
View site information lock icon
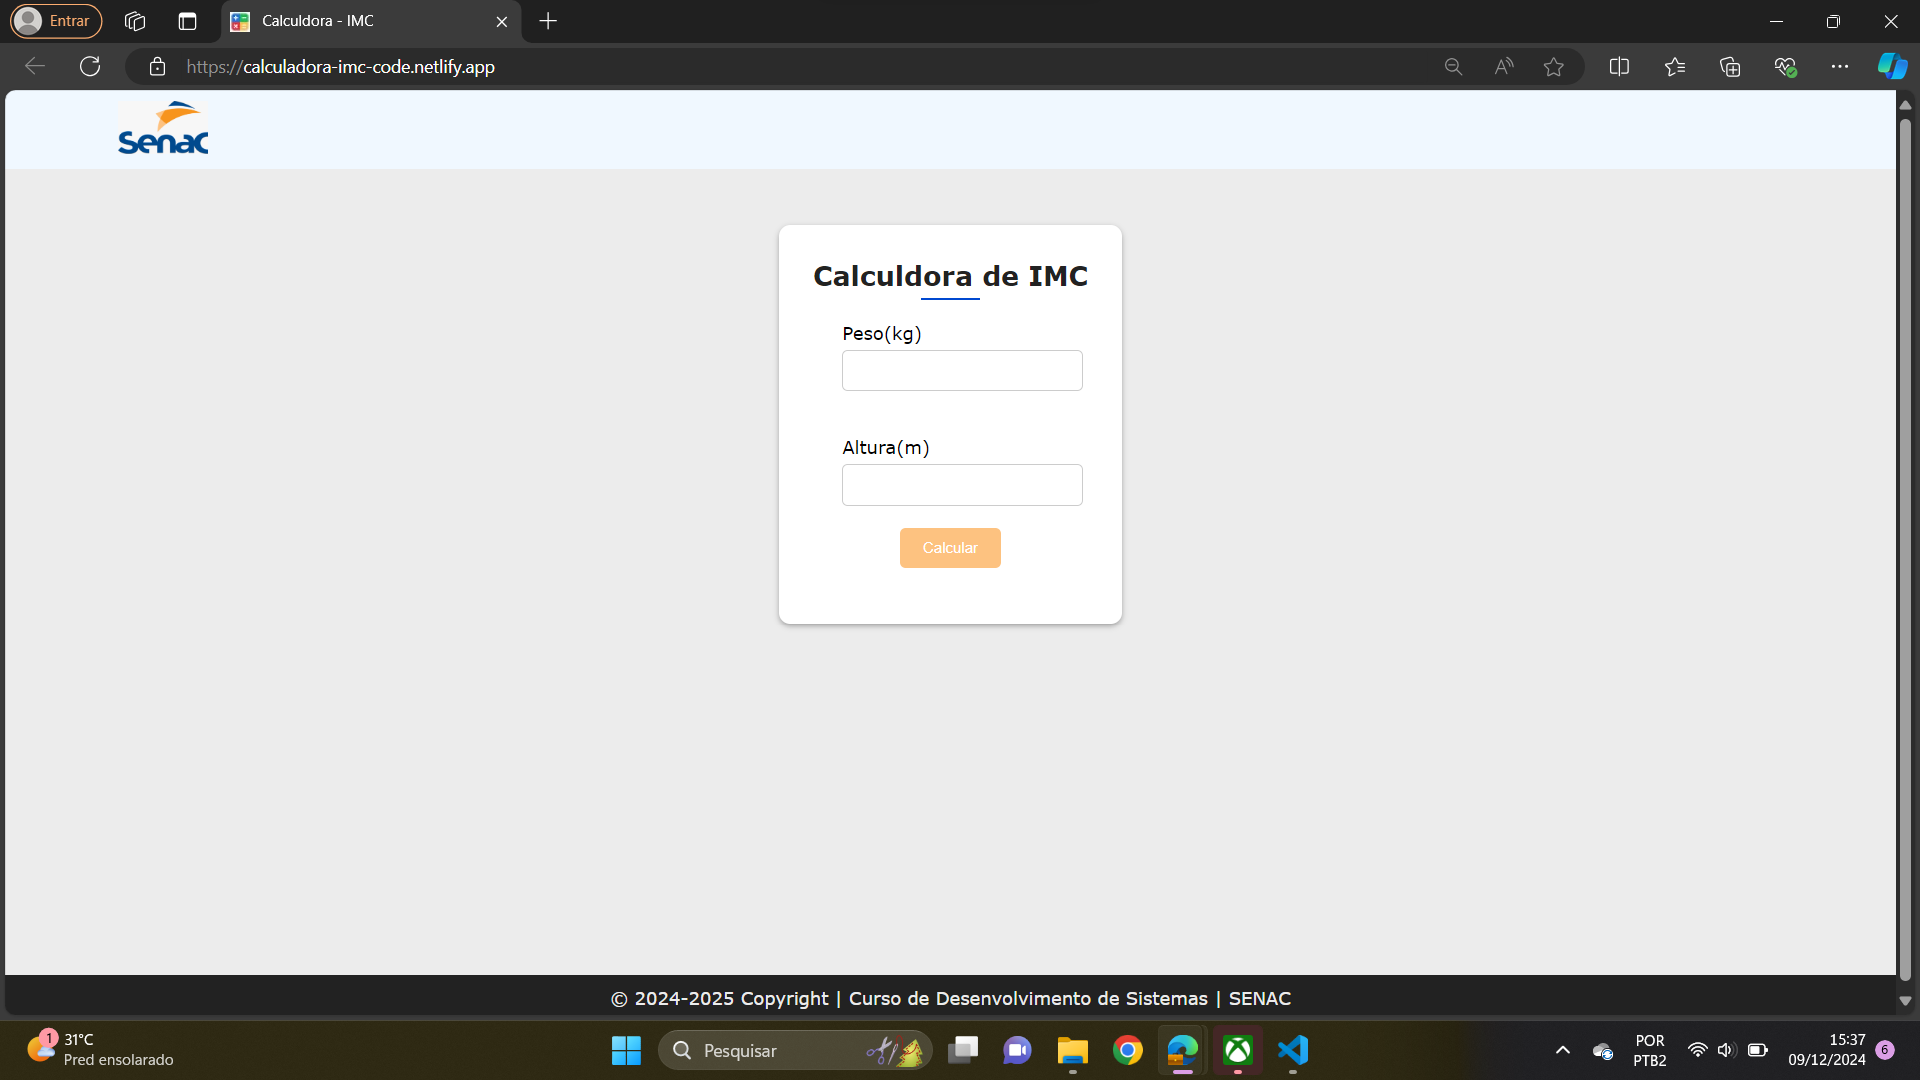click(157, 67)
